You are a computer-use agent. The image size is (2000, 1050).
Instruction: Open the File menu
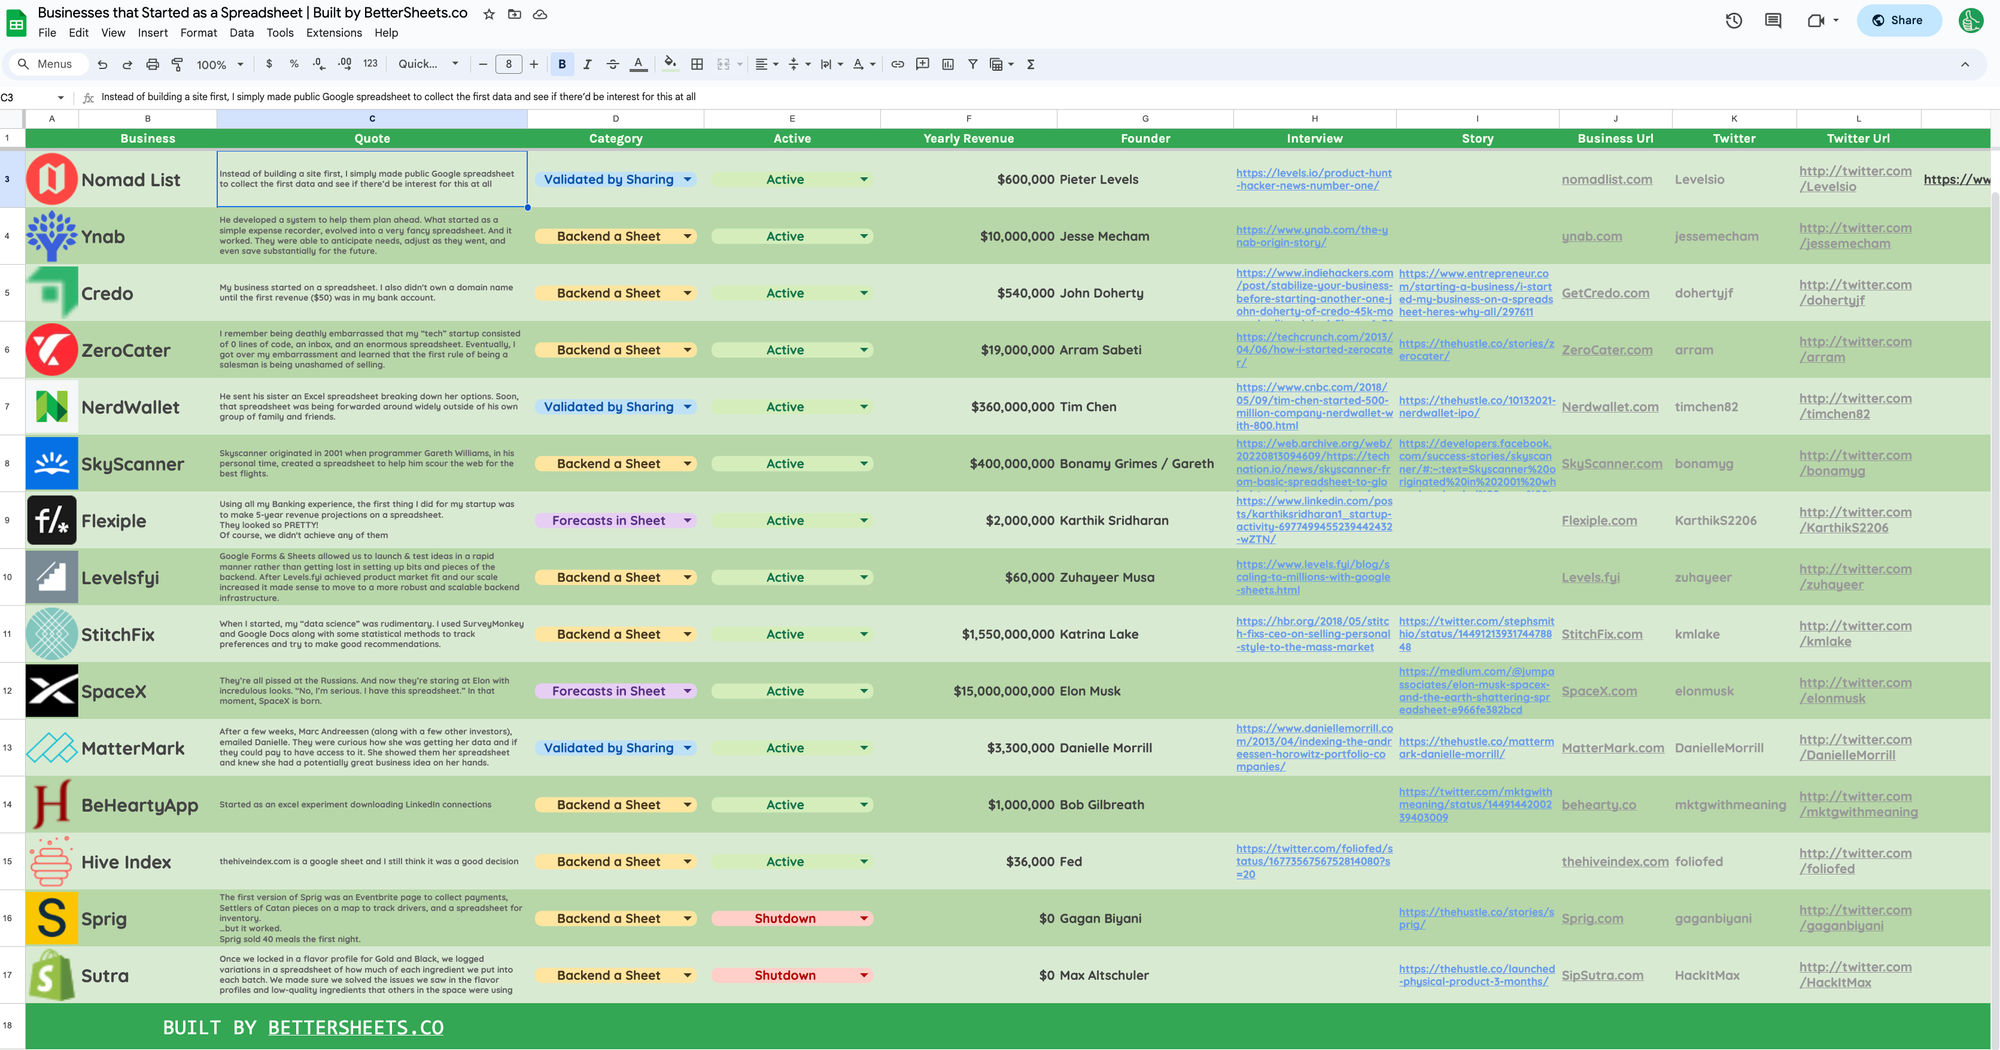[47, 33]
